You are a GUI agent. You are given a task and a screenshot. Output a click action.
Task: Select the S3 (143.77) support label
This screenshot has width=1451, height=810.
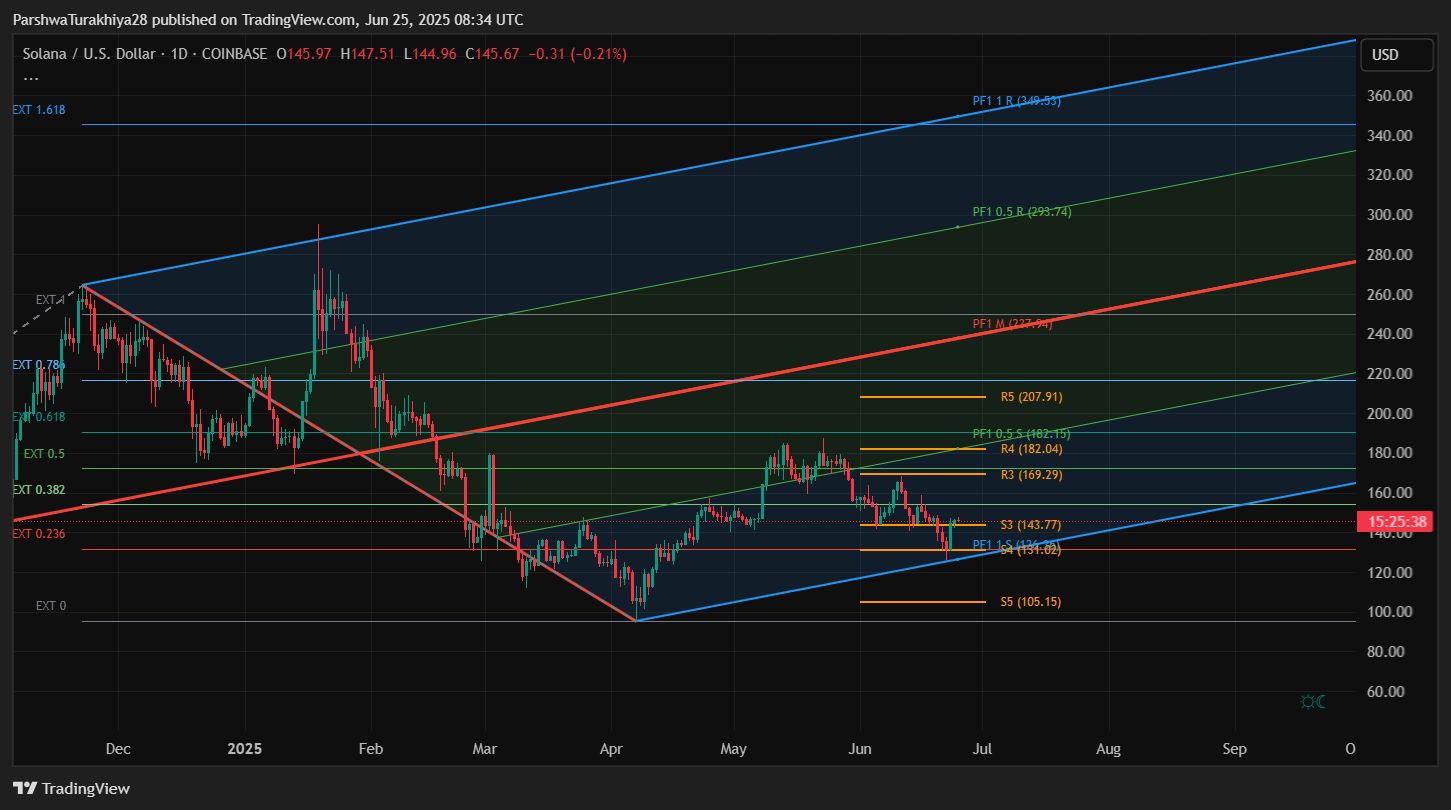tap(1030, 525)
